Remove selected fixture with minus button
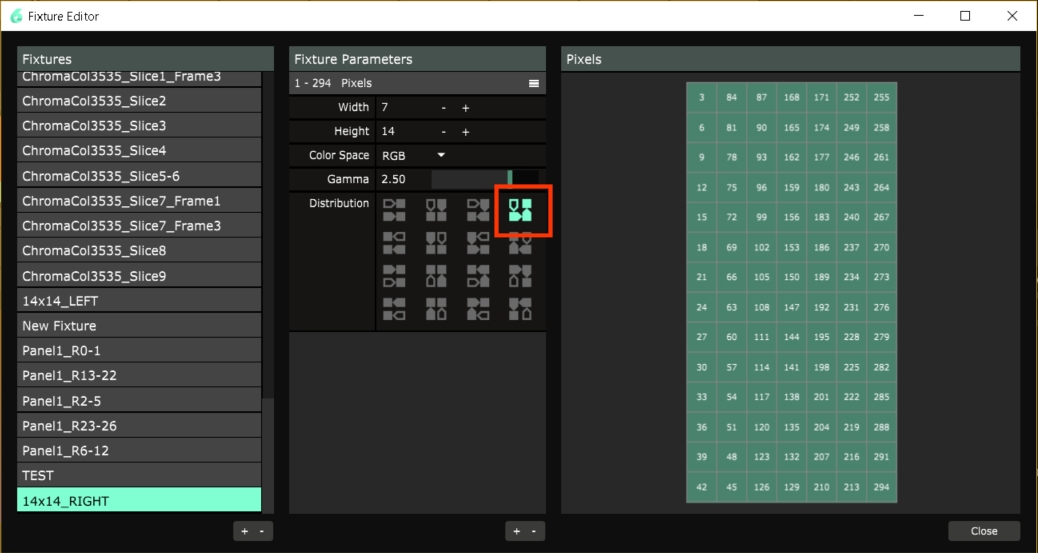This screenshot has width=1038, height=553. coord(261,531)
